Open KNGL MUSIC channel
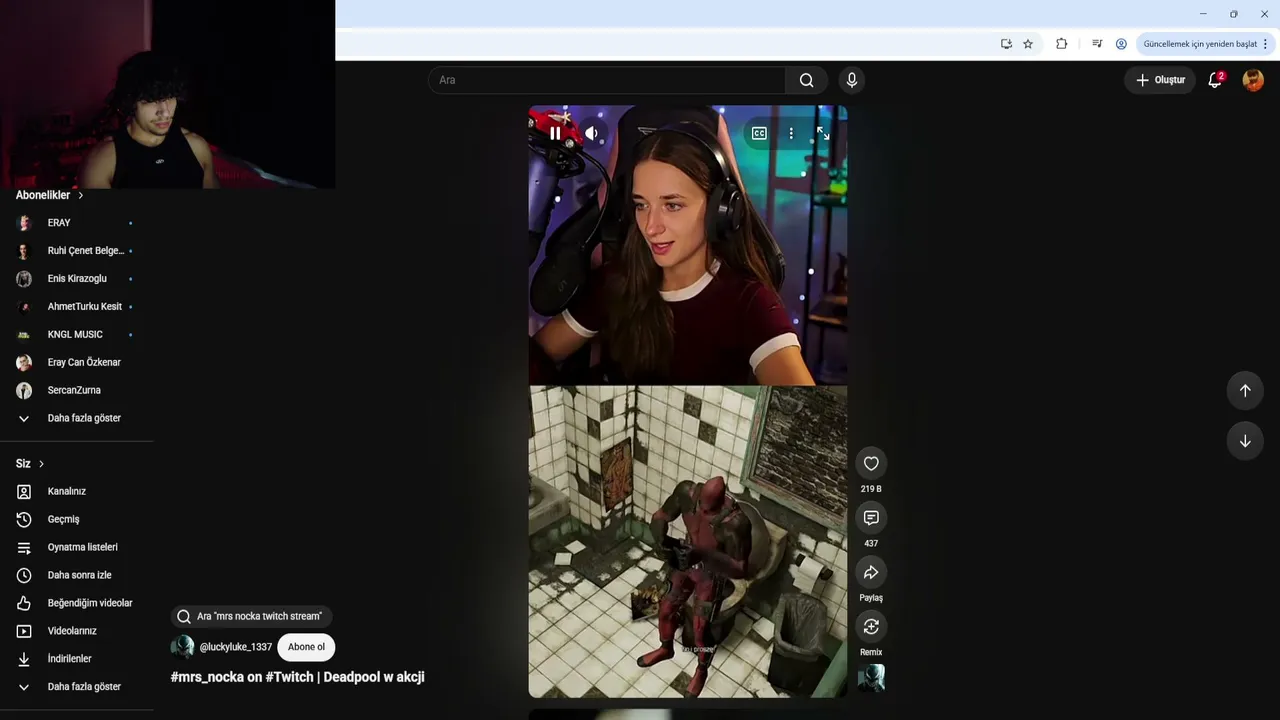 (x=77, y=335)
